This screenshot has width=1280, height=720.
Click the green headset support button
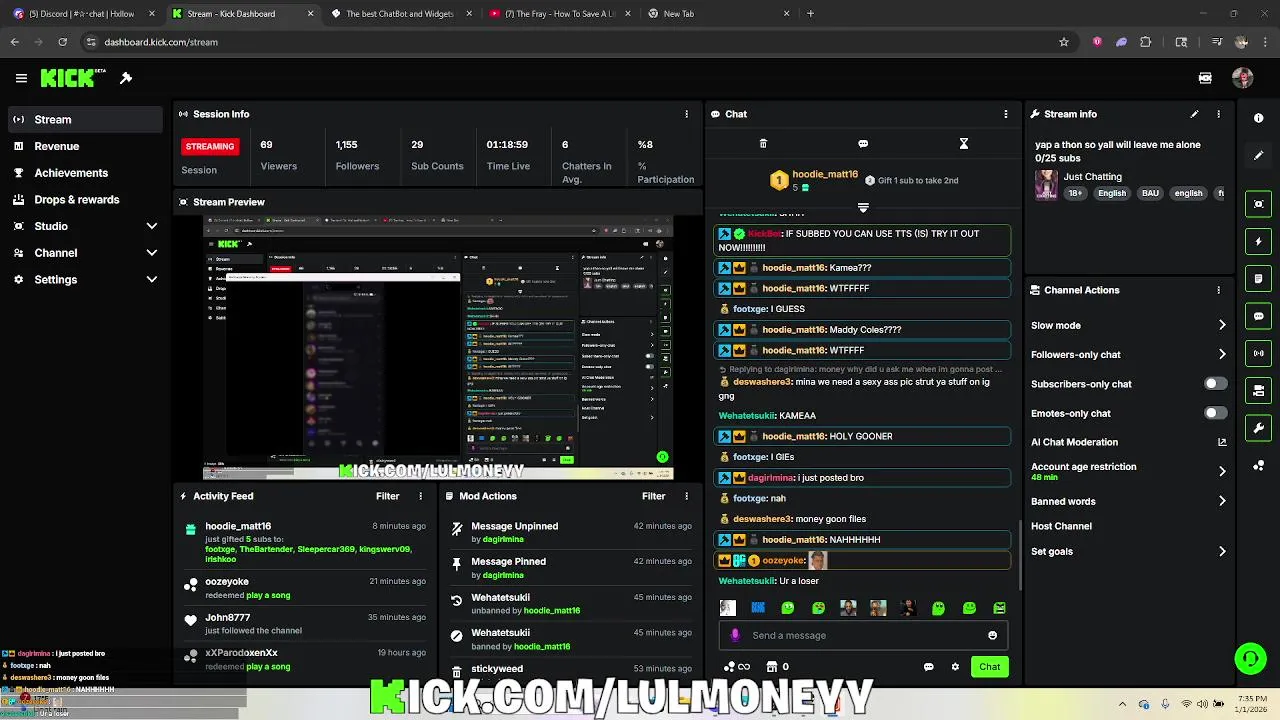1250,659
